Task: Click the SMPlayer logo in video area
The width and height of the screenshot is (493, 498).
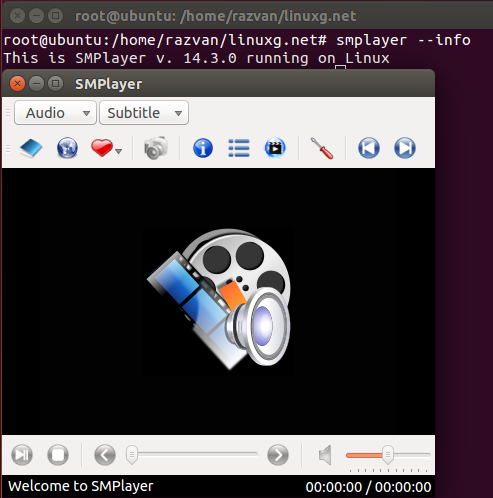Action: 219,299
